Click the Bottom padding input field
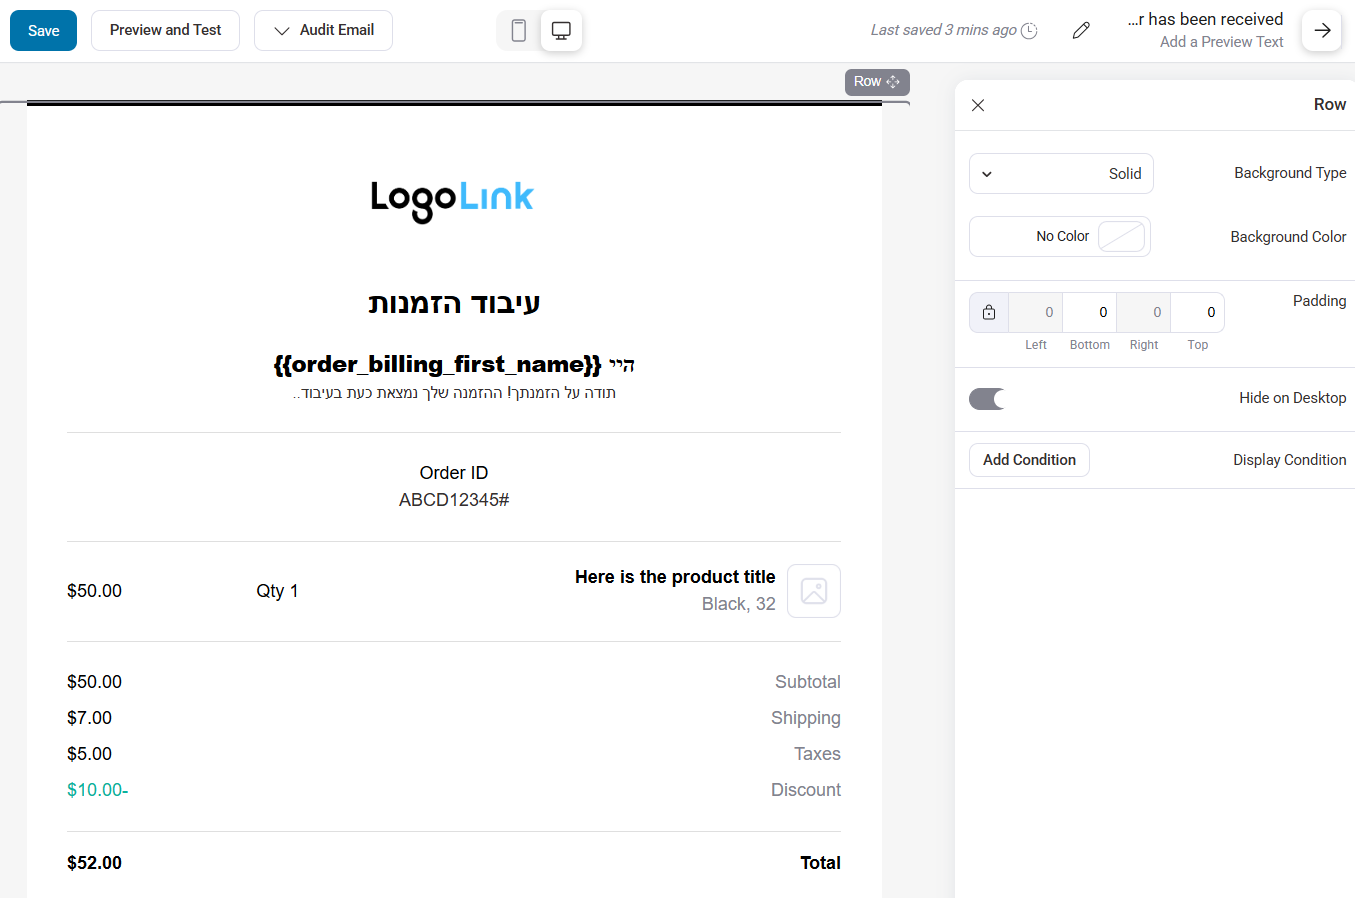The height and width of the screenshot is (898, 1355). [1089, 312]
